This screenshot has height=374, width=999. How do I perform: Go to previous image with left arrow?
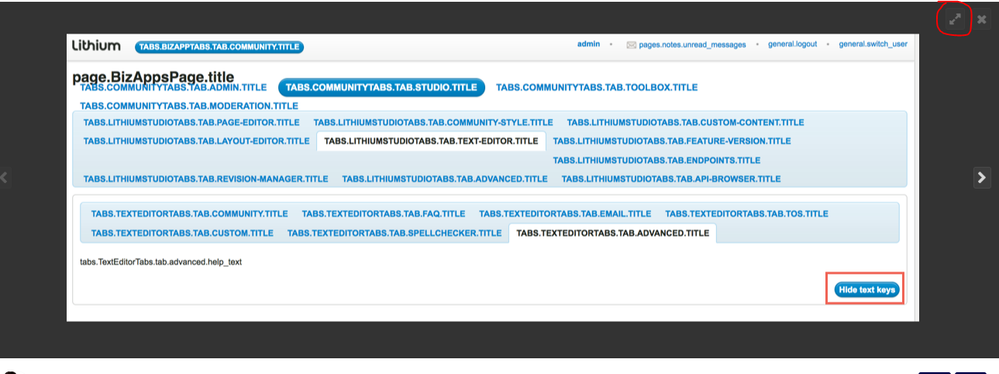(4, 177)
